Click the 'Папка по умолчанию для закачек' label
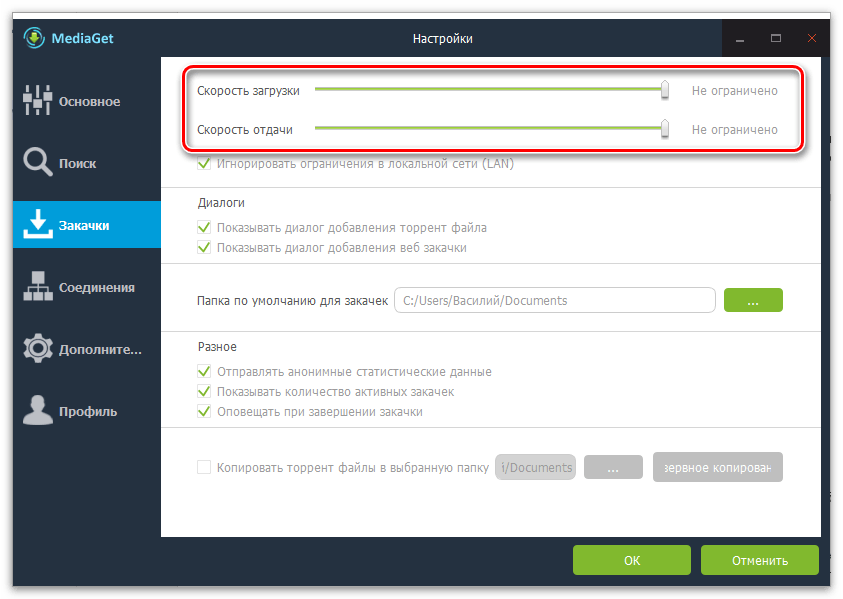The height and width of the screenshot is (599, 843). click(x=292, y=301)
